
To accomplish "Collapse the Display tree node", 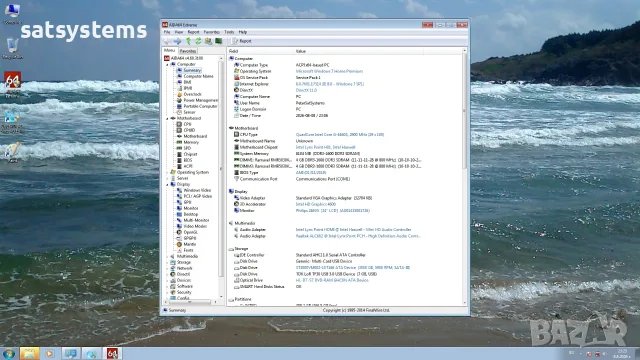I will 167,184.
